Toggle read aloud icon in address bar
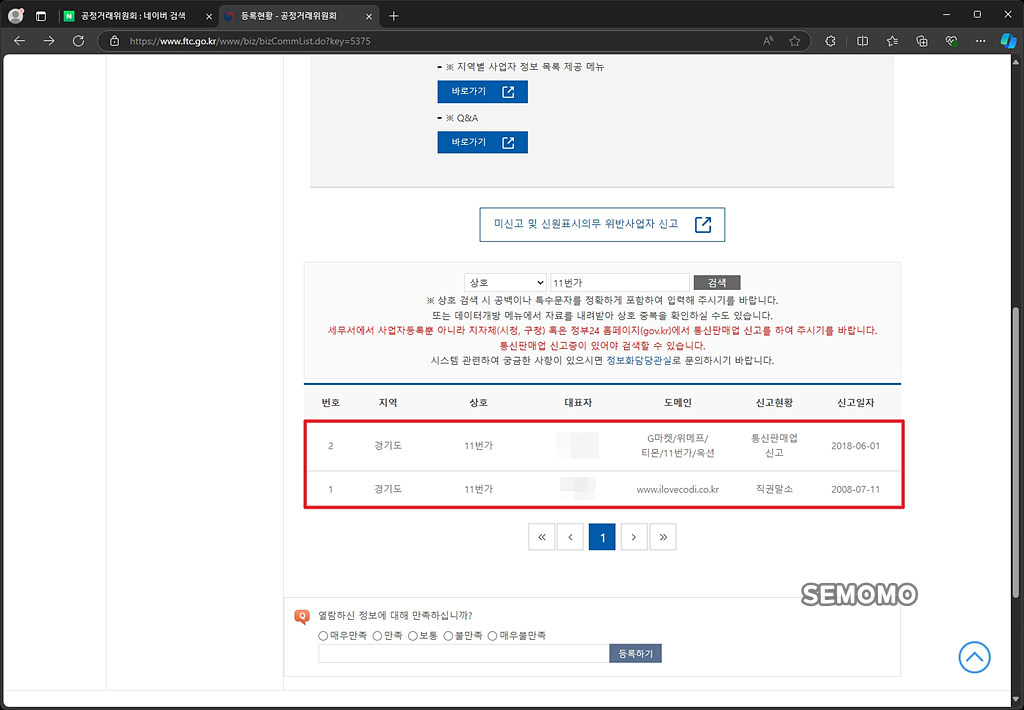 tap(768, 40)
